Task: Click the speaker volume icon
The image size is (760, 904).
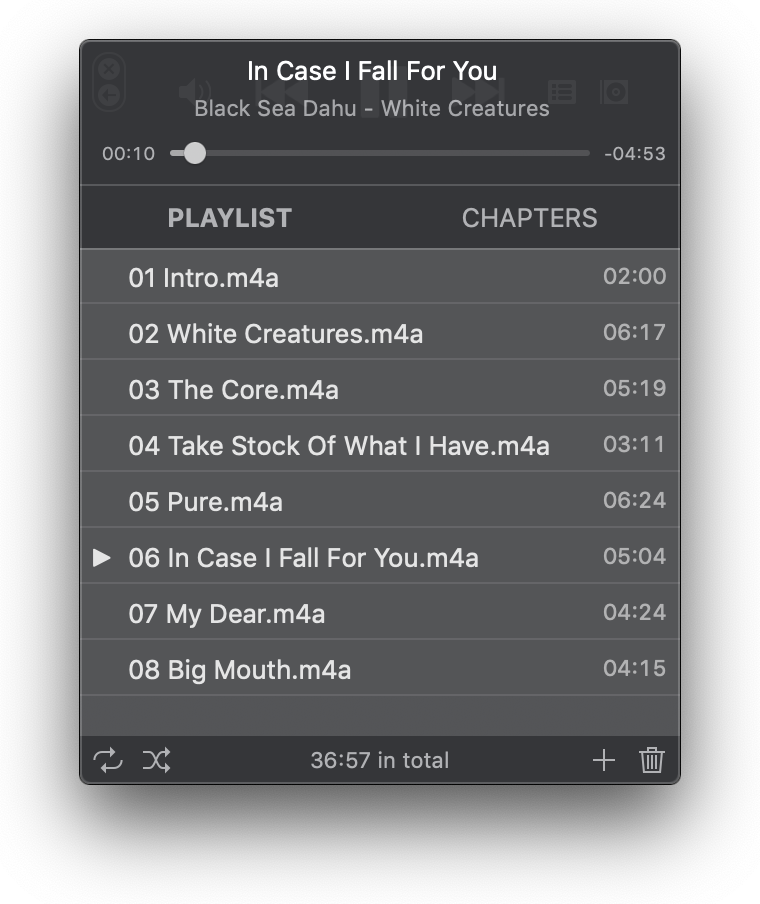Action: pos(193,93)
